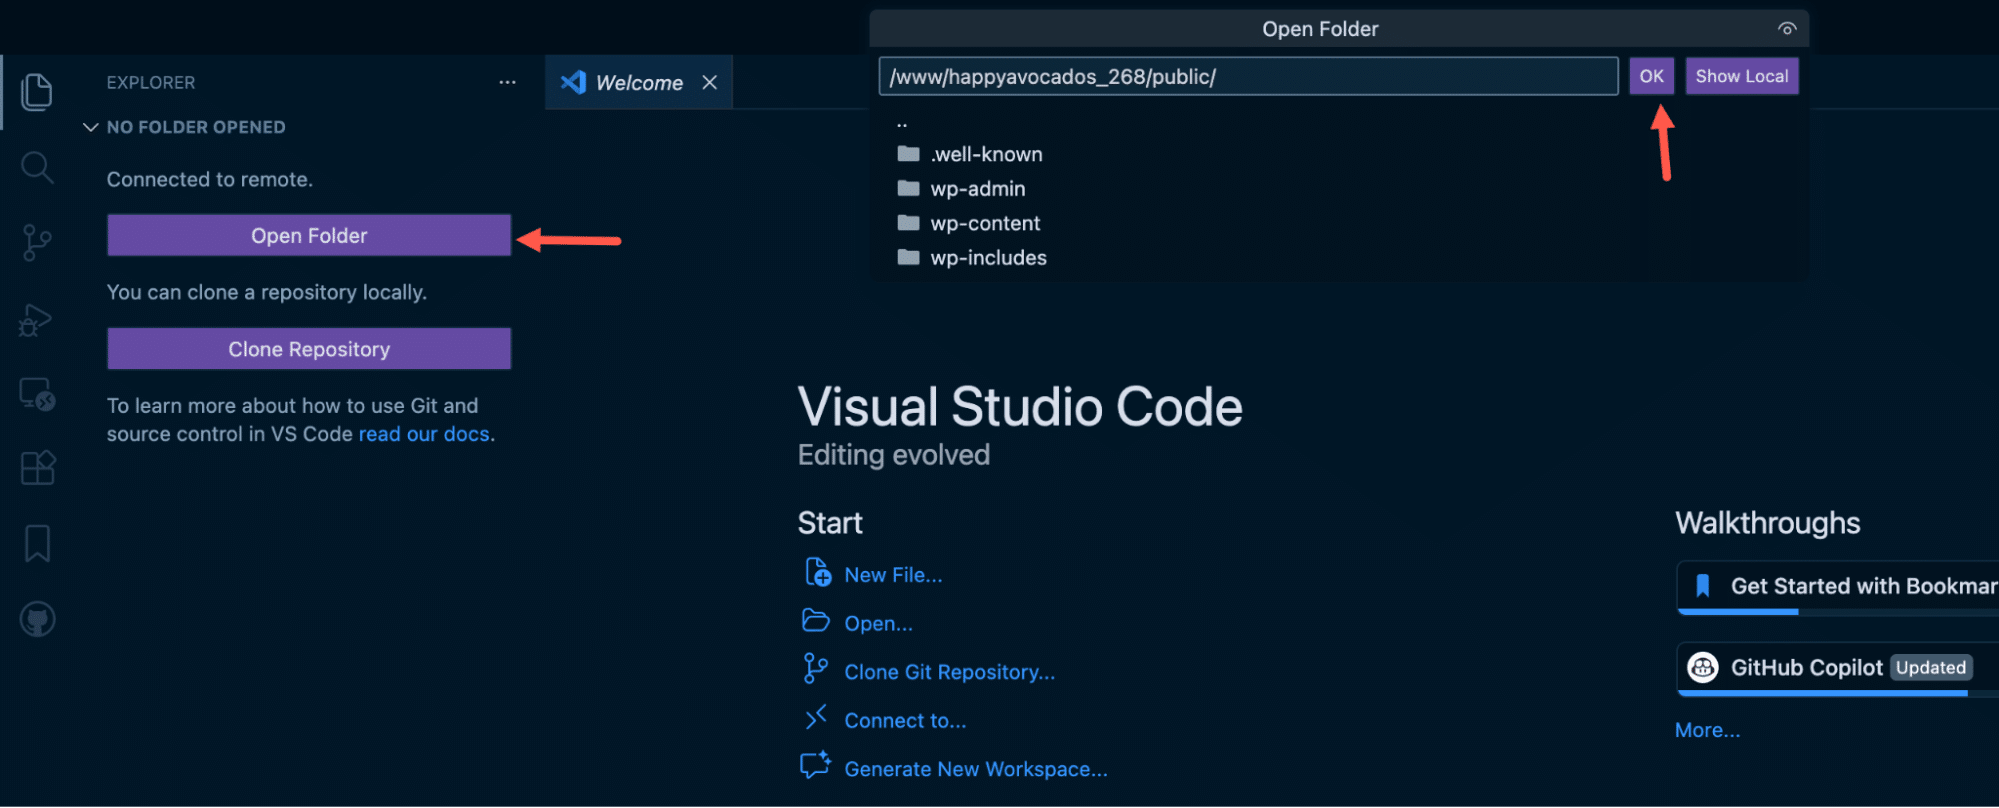Click the folder path input field
This screenshot has height=808, width=1999.
tap(1247, 77)
